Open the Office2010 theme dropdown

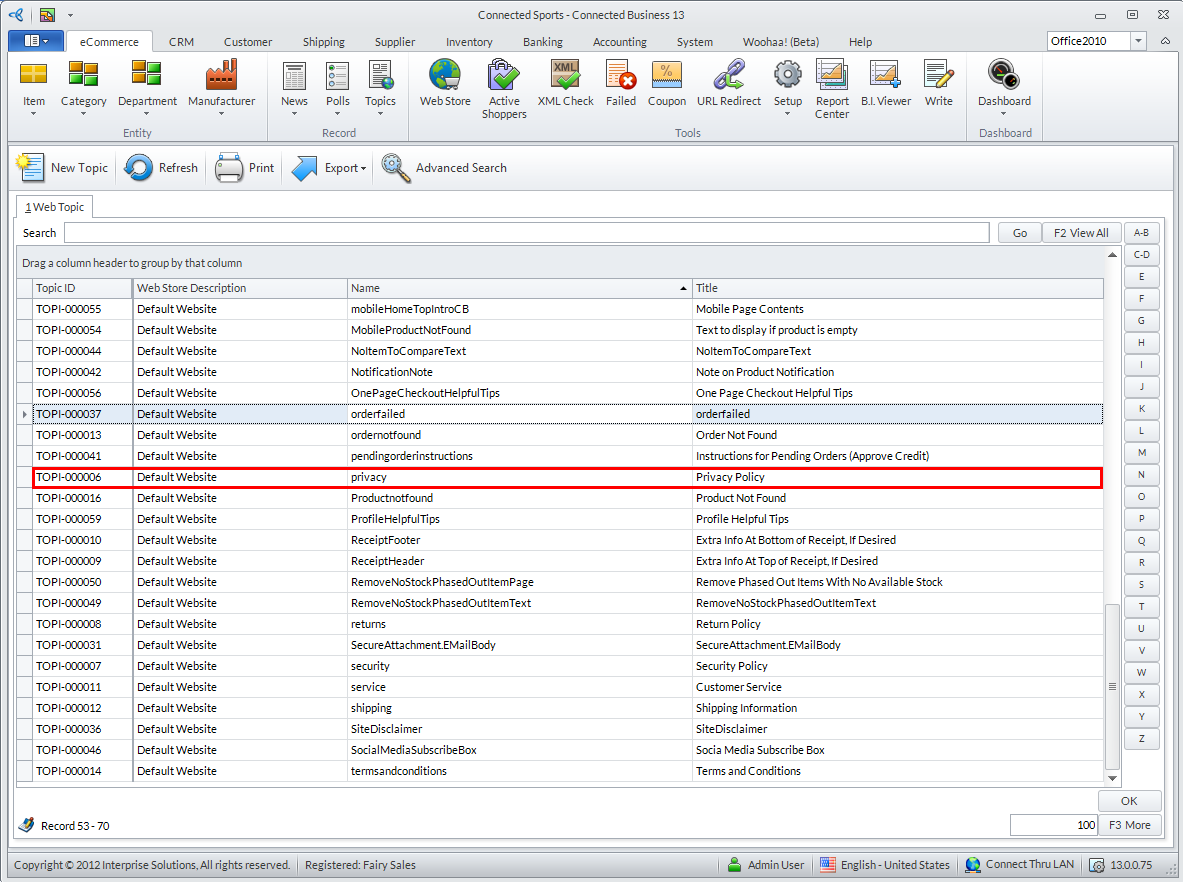tap(1138, 41)
